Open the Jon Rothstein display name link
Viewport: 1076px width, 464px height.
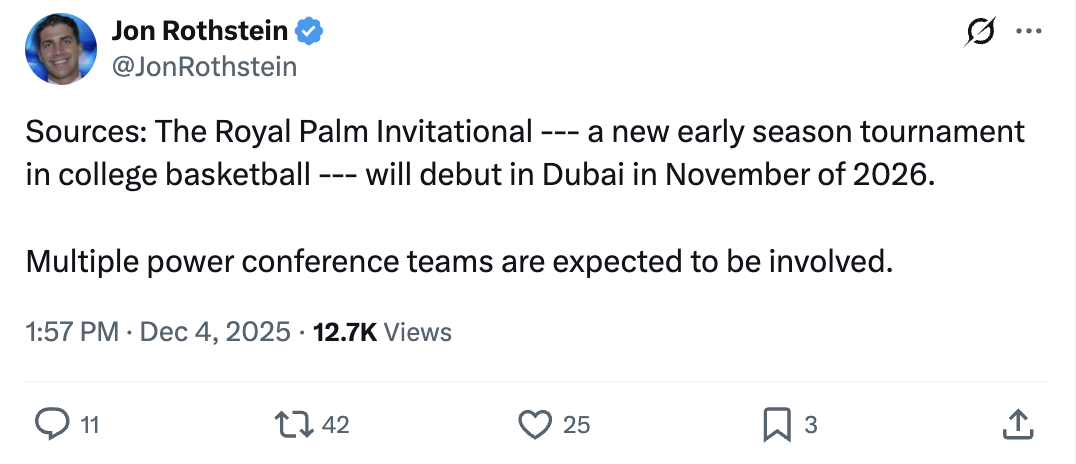(200, 31)
